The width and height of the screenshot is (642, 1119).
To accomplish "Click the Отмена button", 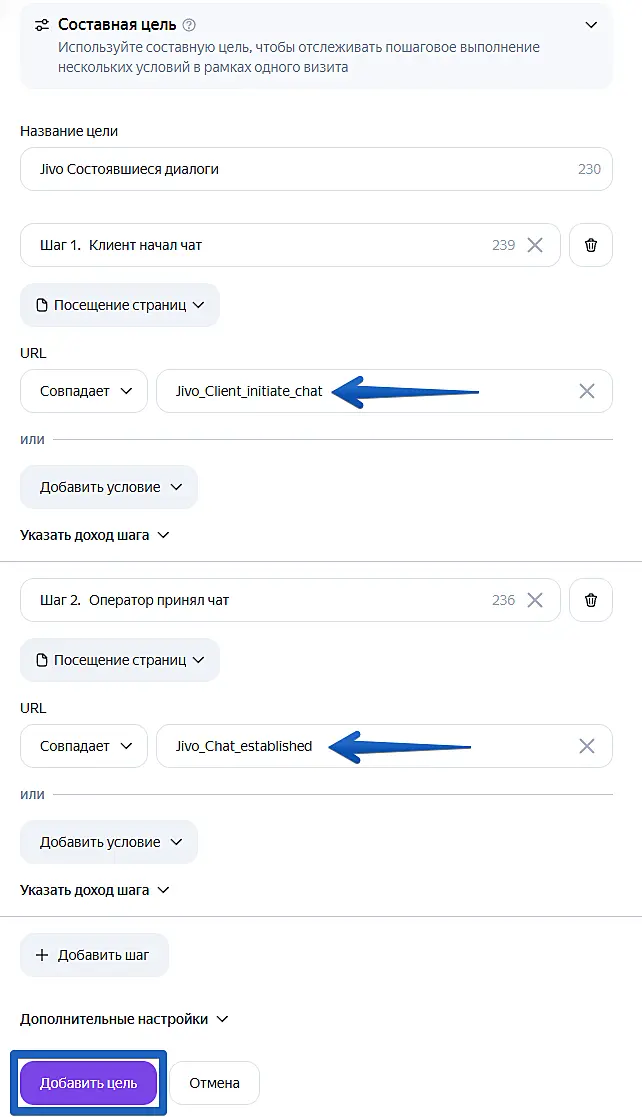I will point(214,1083).
